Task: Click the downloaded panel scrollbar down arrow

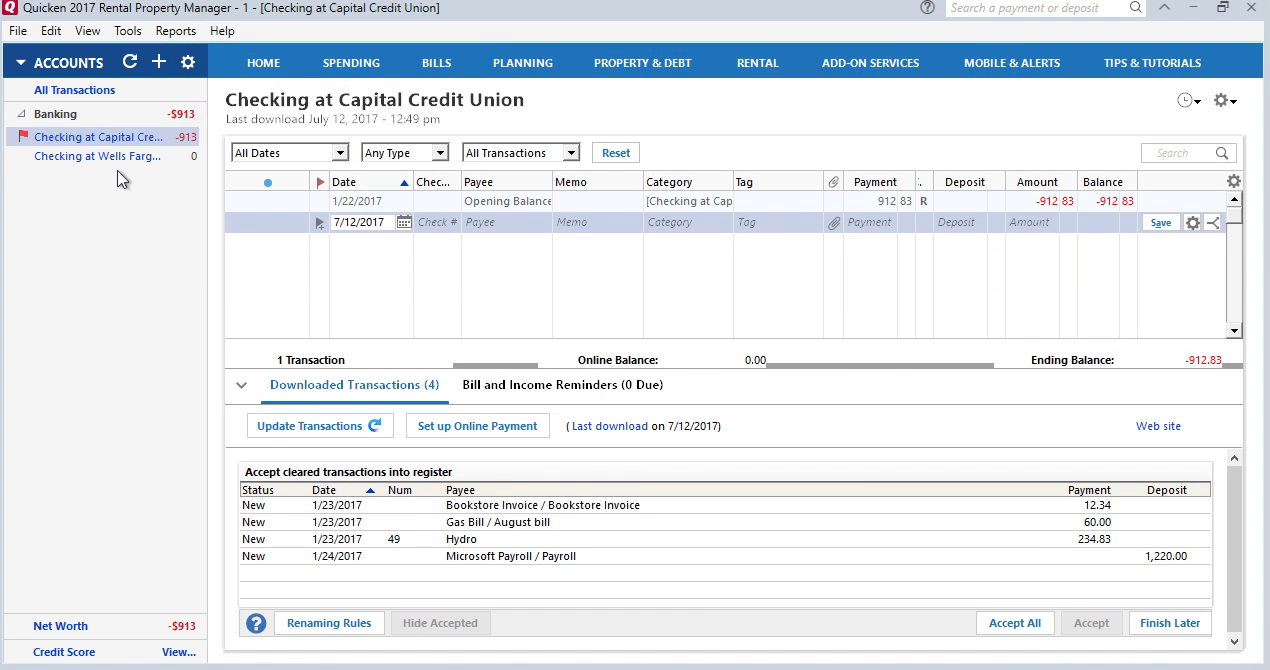Action: [1234, 641]
